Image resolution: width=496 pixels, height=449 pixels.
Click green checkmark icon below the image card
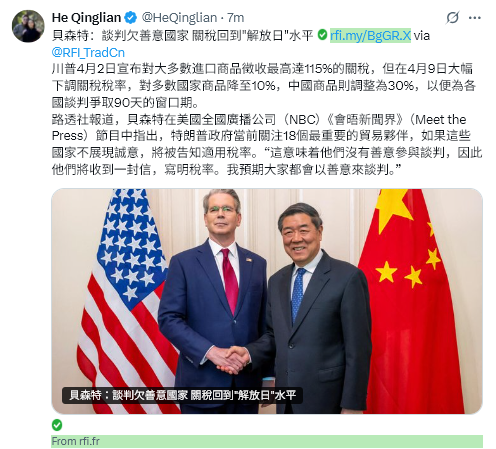(x=57, y=425)
